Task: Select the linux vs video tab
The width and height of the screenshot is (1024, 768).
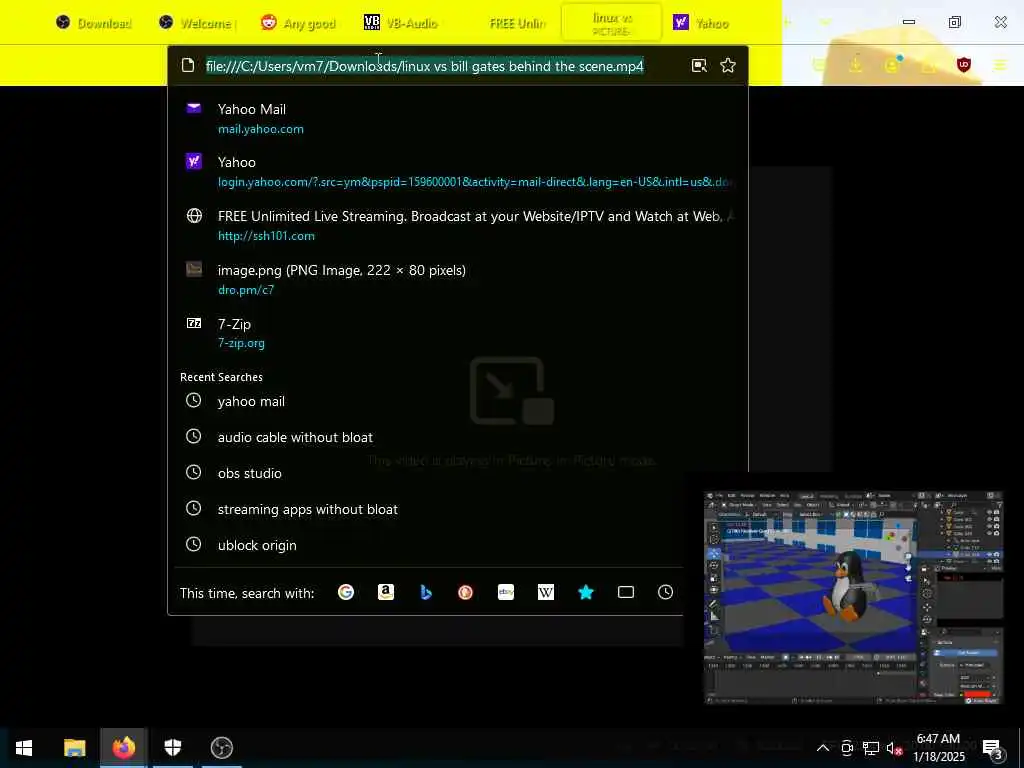Action: 611,23
